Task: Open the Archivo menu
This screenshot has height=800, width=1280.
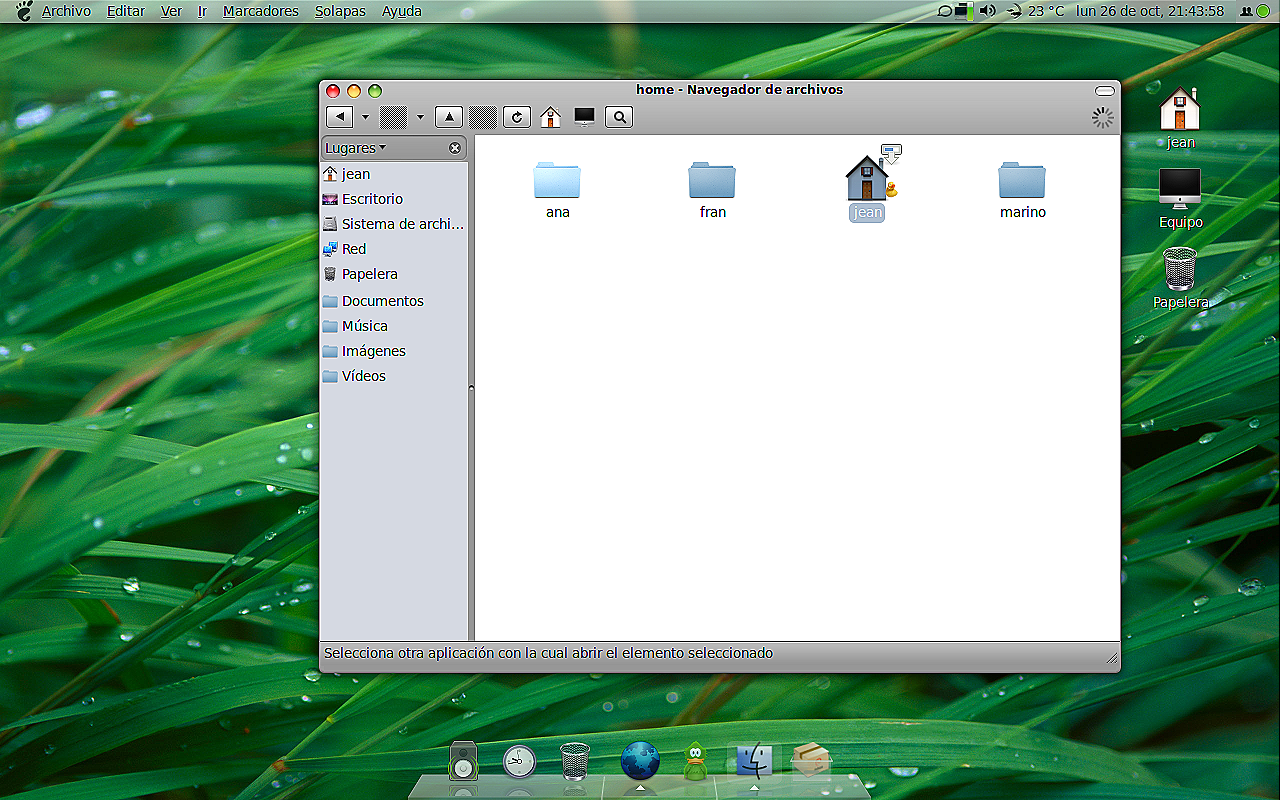Action: pyautogui.click(x=66, y=11)
